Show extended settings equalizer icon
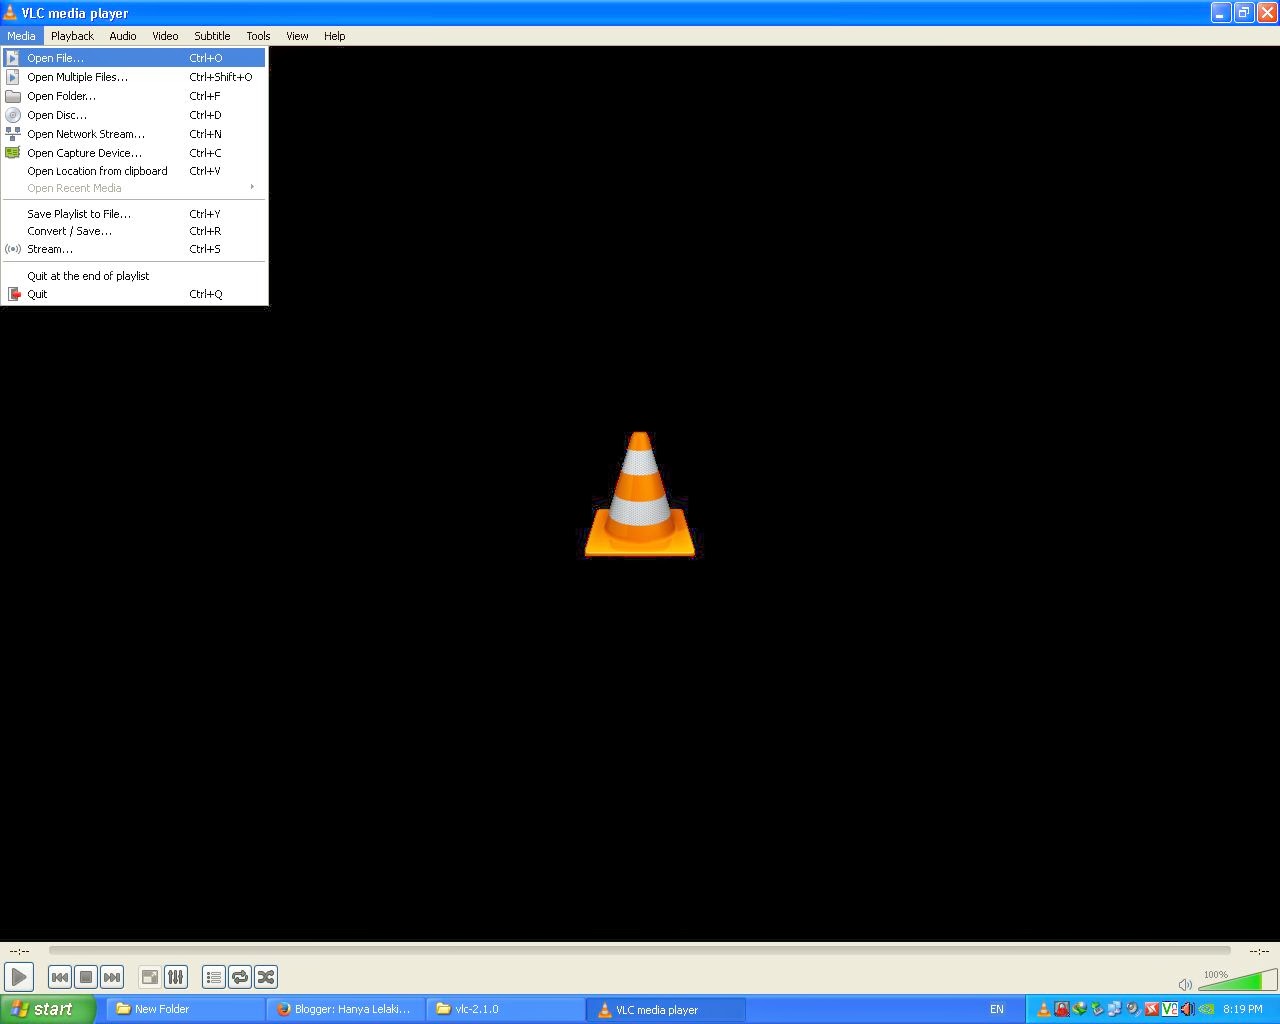This screenshot has width=1280, height=1024. coord(175,977)
